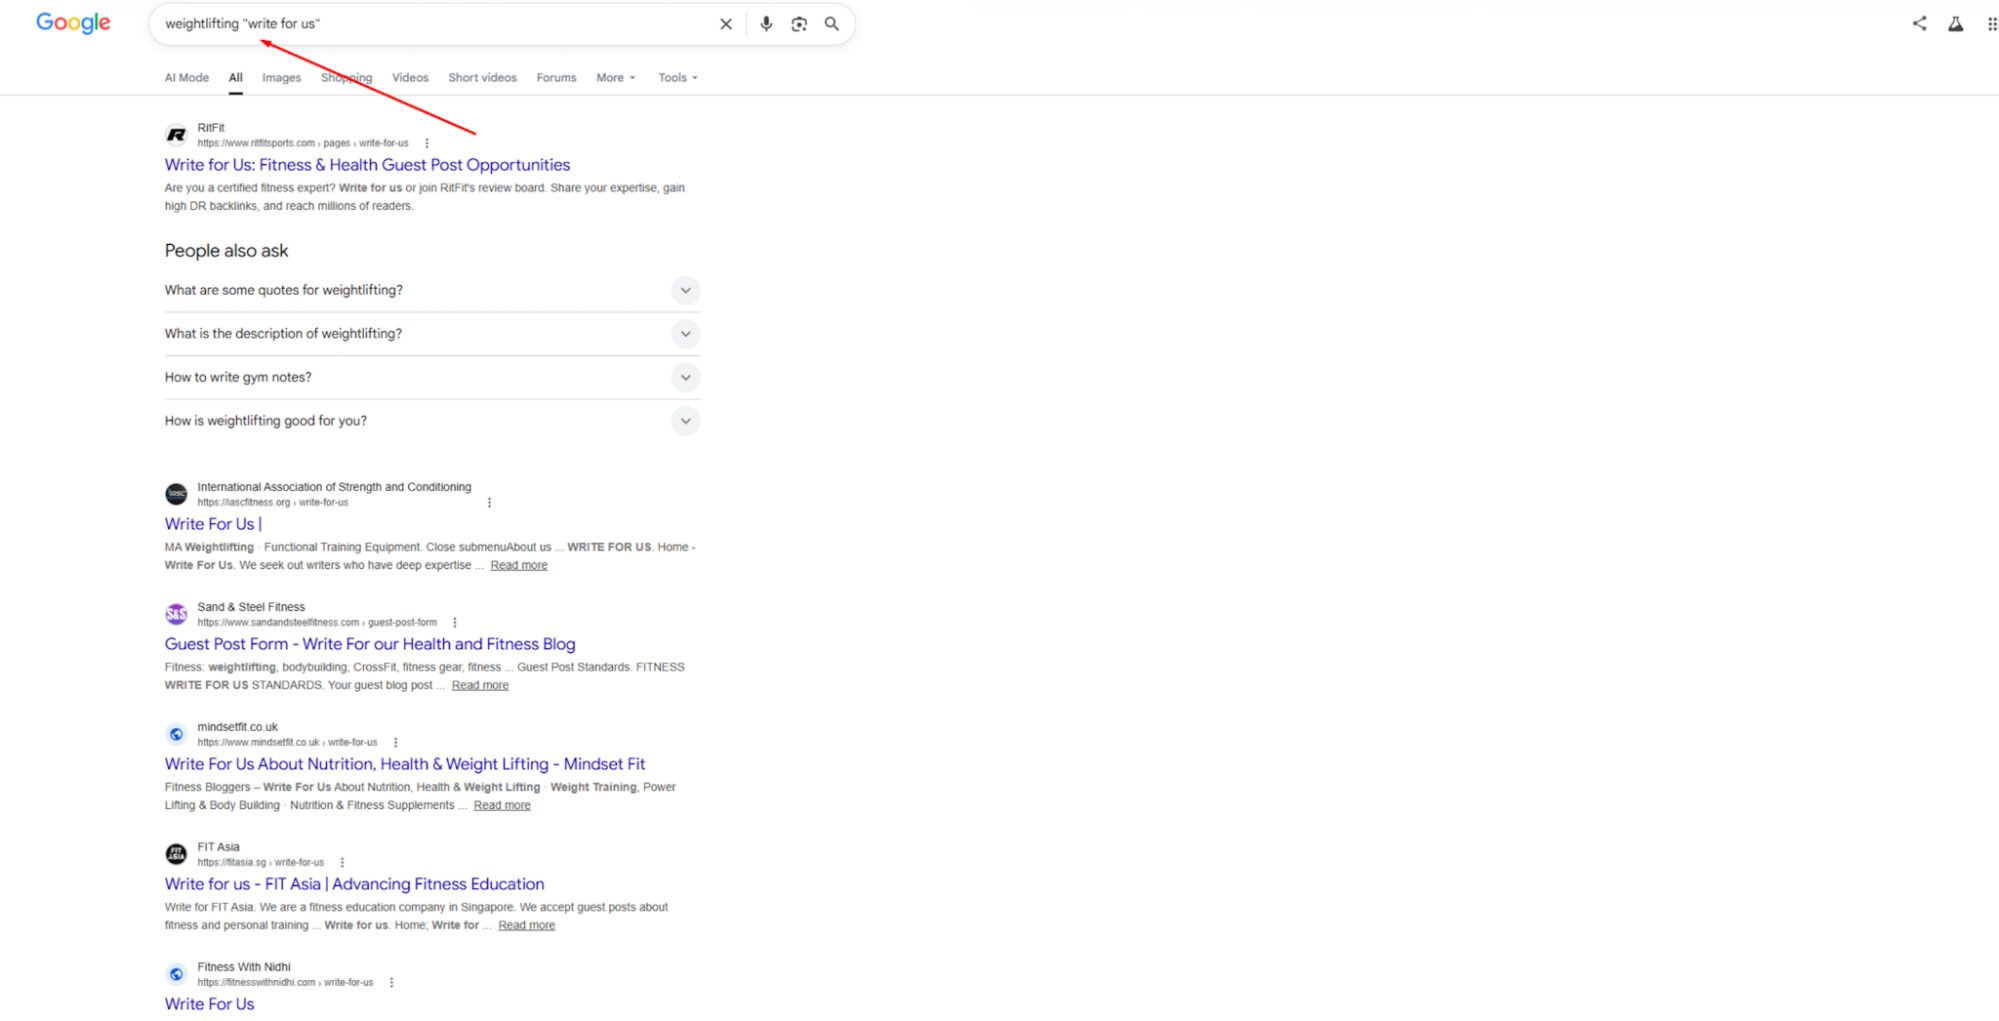Clear the search query with the X icon
1999x1021 pixels.
point(726,24)
